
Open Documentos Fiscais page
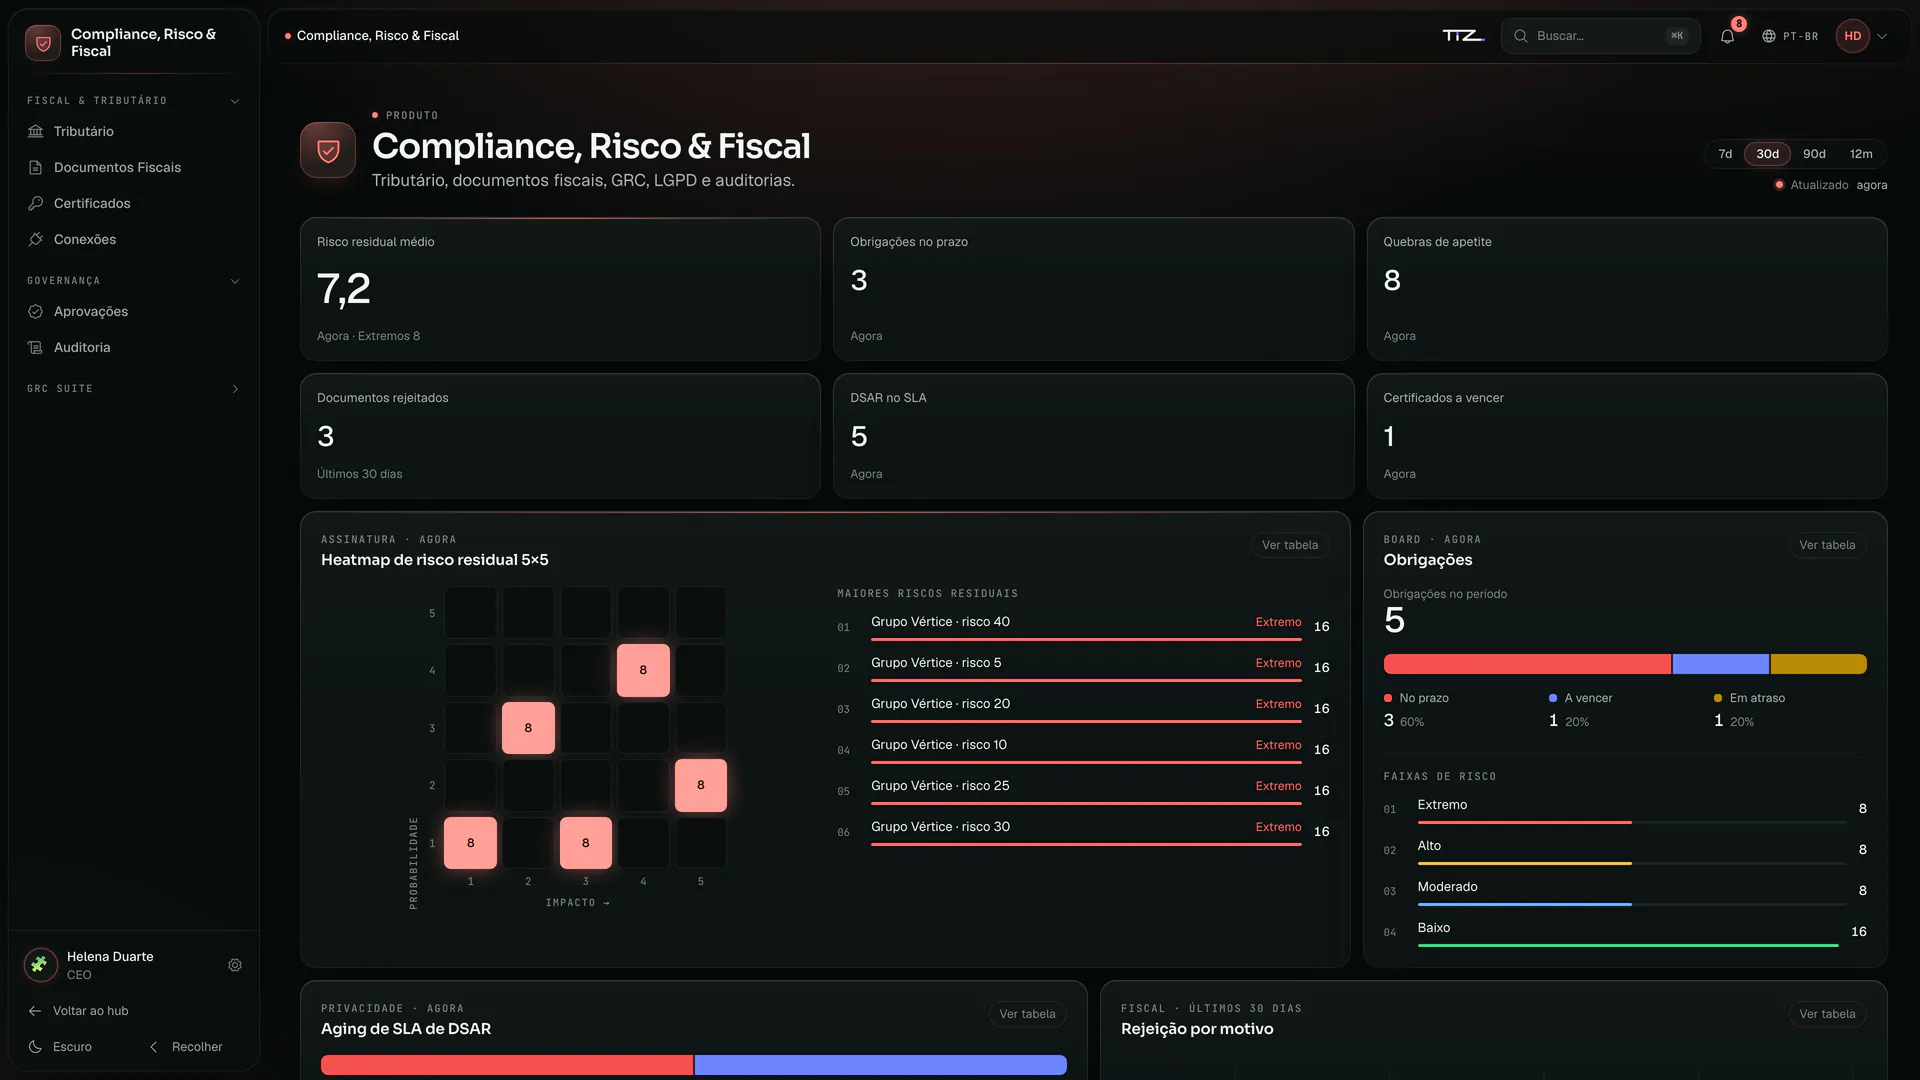[x=133, y=167]
